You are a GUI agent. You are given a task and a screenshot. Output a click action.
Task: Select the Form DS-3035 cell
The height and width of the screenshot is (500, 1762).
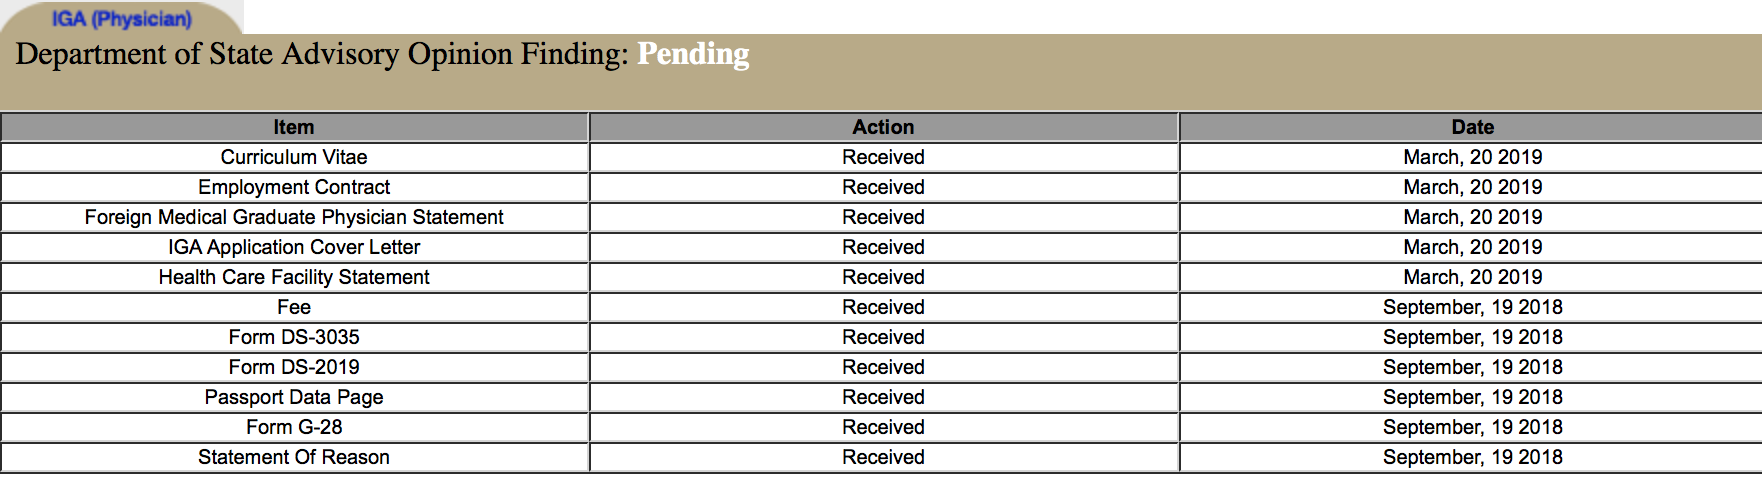[294, 337]
